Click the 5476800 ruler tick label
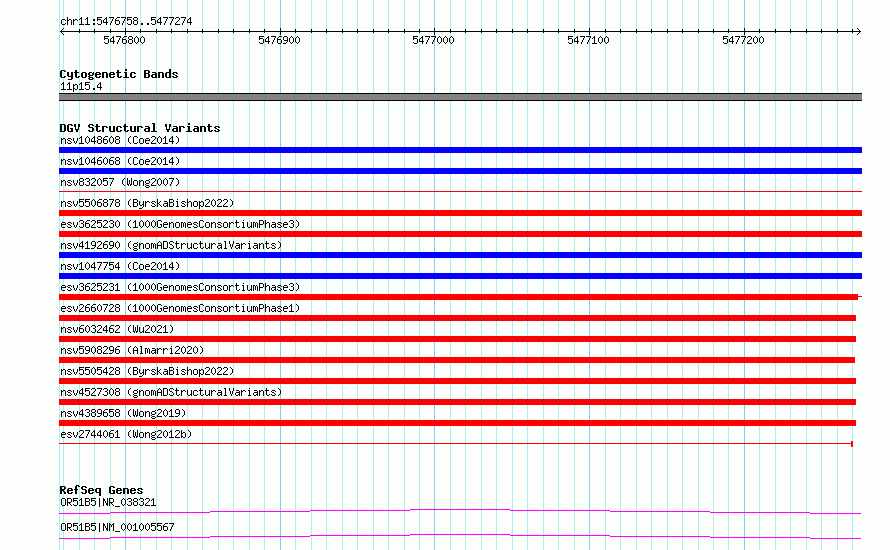Screen dimensions: 890x550 [124, 40]
